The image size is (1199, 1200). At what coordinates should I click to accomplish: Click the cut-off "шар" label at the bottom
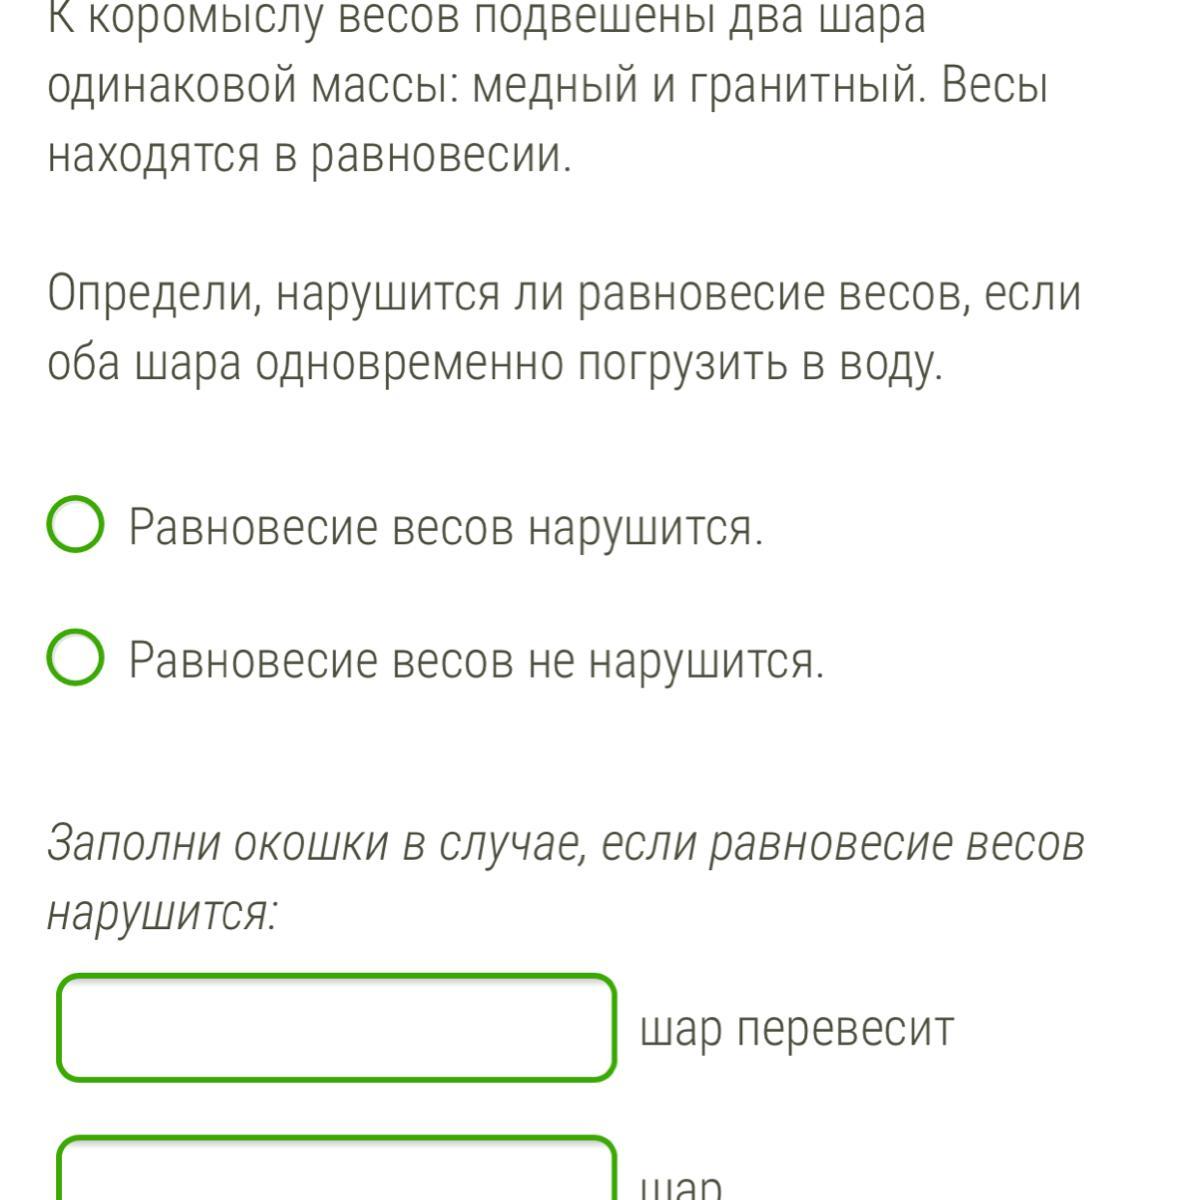680,1187
